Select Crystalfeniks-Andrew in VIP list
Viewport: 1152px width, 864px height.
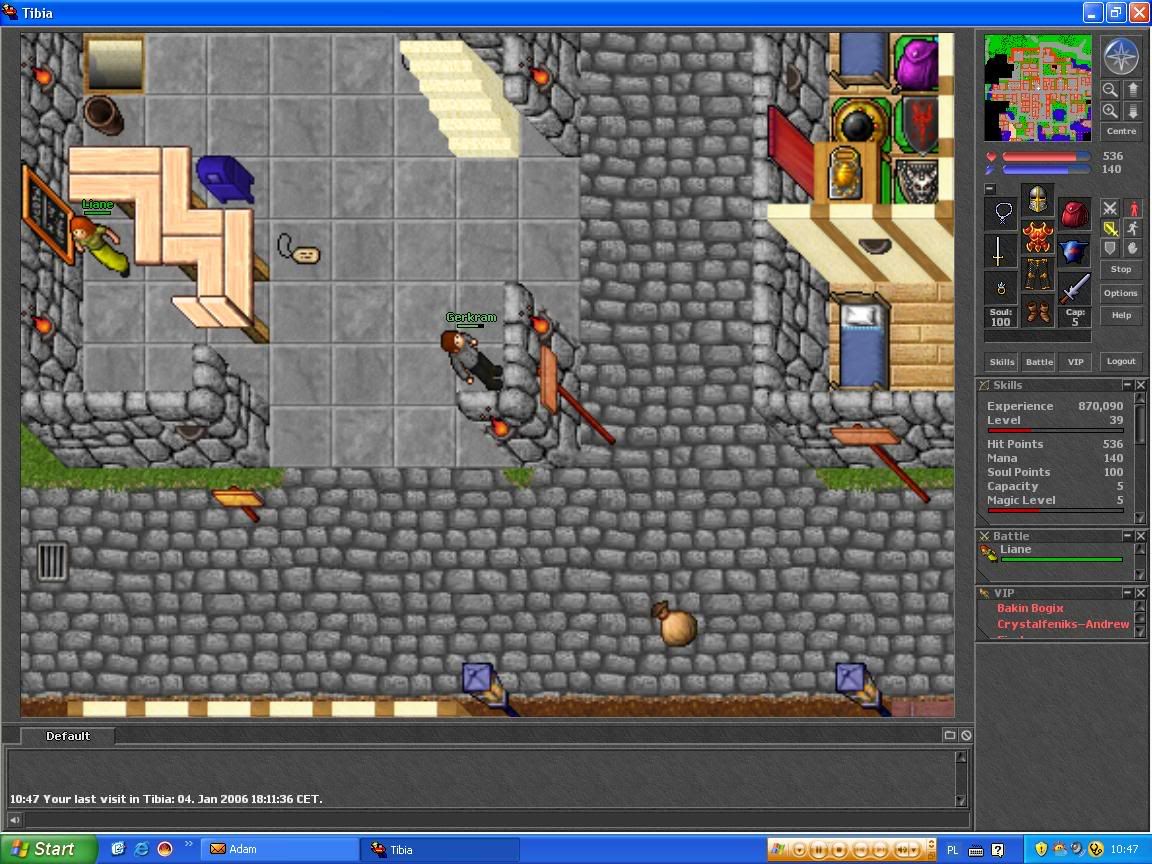1063,624
